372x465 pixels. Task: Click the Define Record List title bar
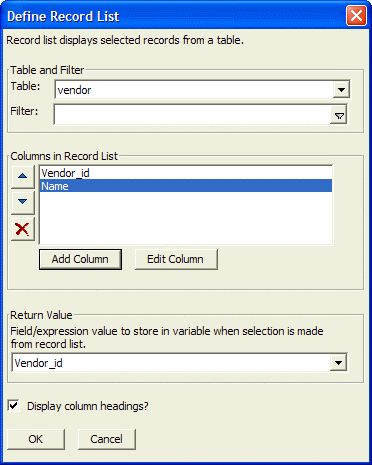[x=173, y=16]
